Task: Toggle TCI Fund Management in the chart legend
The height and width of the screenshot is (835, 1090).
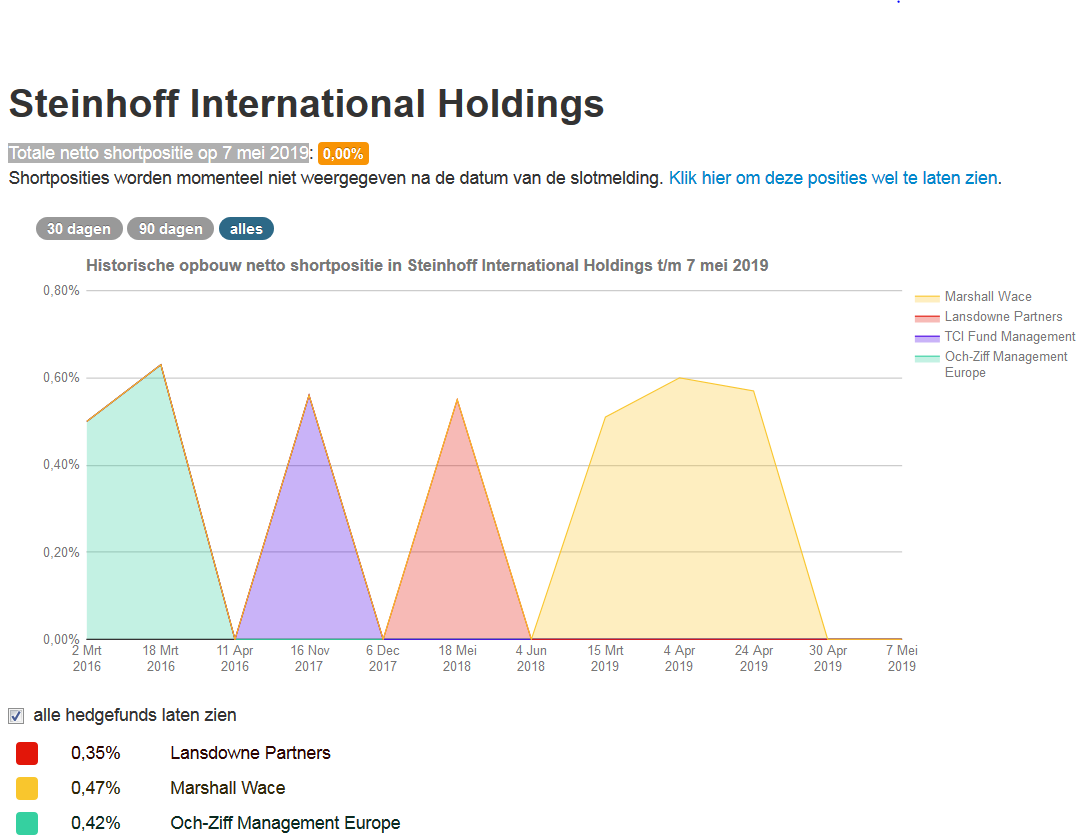Action: 1010,336
